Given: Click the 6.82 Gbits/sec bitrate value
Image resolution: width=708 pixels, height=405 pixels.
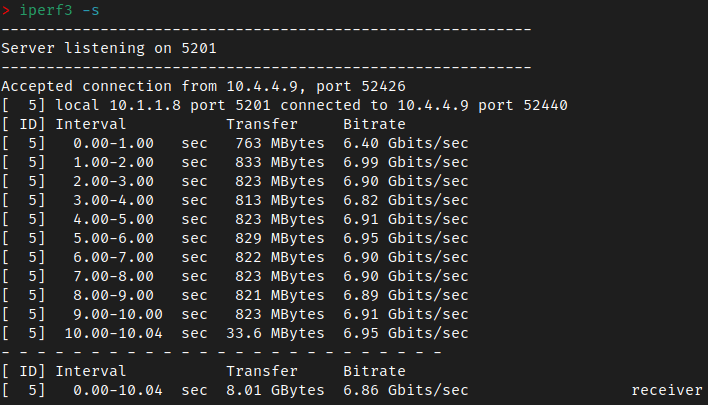Looking at the screenshot, I should click(x=405, y=200).
